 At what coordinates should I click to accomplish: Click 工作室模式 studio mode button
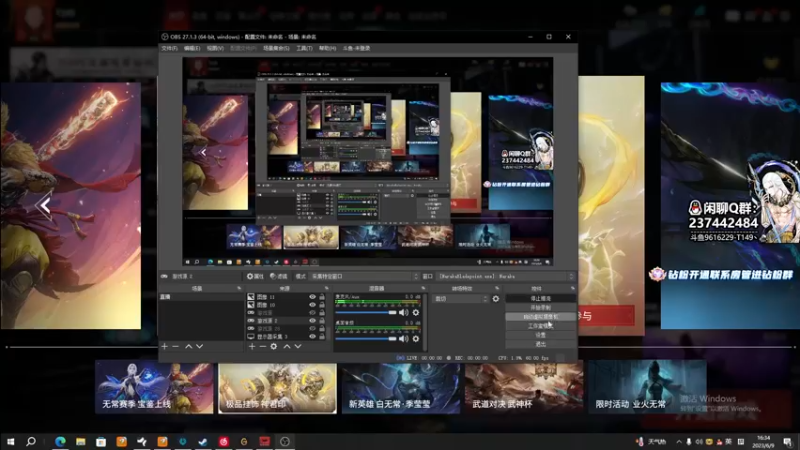point(540,326)
